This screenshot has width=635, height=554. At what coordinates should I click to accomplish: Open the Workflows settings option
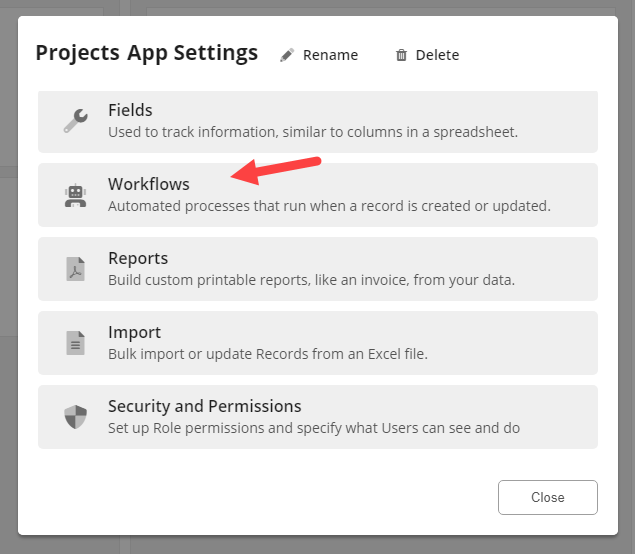tap(318, 195)
